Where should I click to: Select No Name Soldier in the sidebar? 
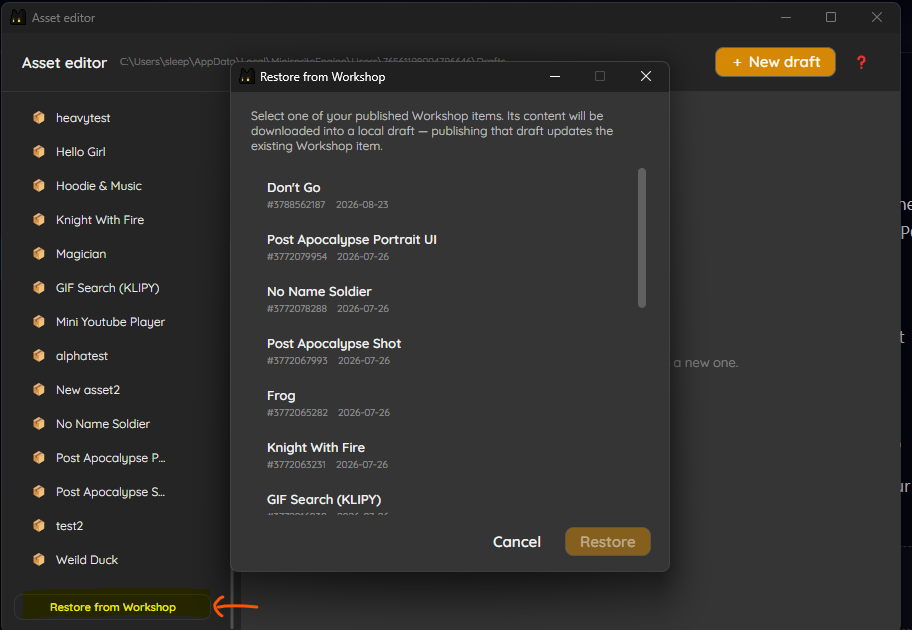click(103, 423)
